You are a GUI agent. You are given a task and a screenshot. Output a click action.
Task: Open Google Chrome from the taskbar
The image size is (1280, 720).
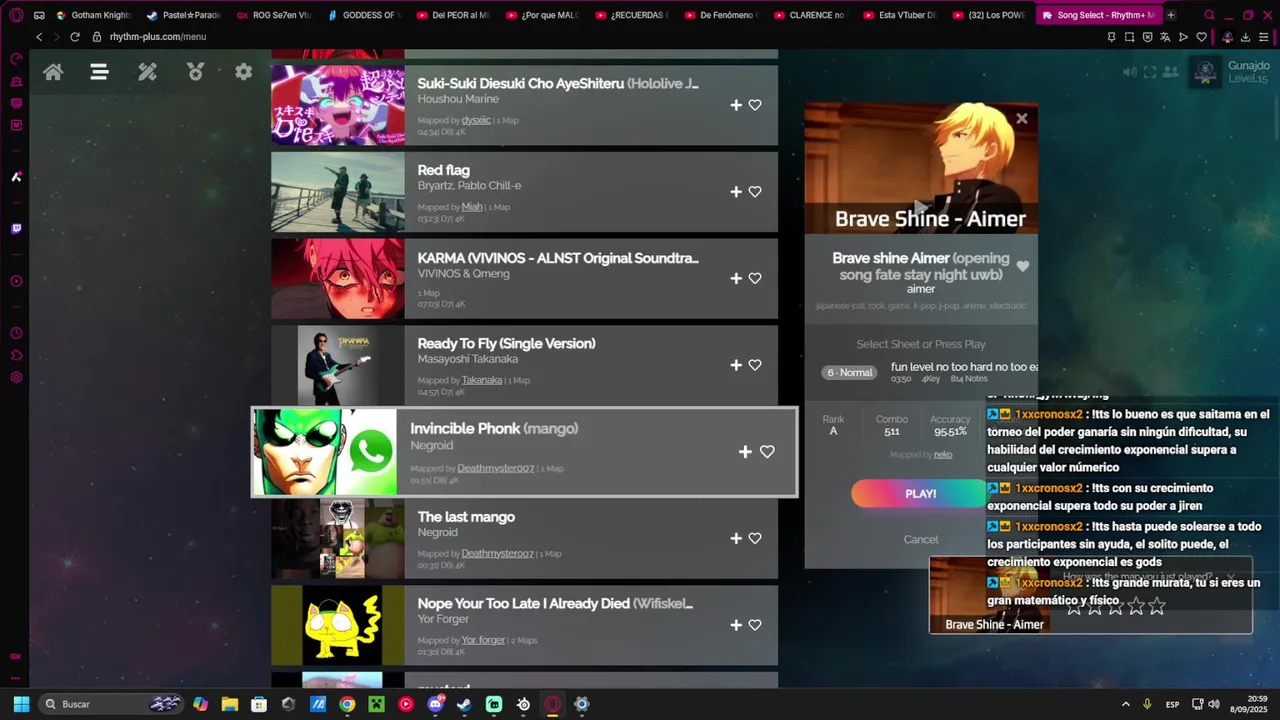pyautogui.click(x=347, y=704)
